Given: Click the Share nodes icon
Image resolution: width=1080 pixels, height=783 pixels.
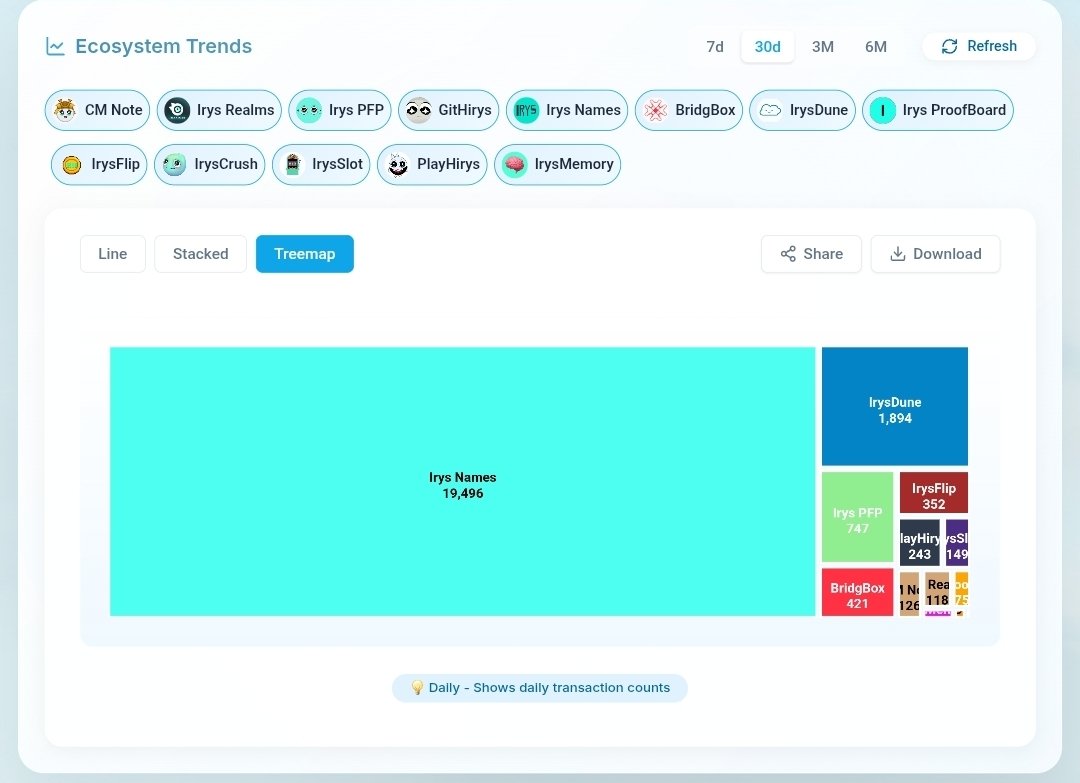Looking at the screenshot, I should tap(788, 254).
